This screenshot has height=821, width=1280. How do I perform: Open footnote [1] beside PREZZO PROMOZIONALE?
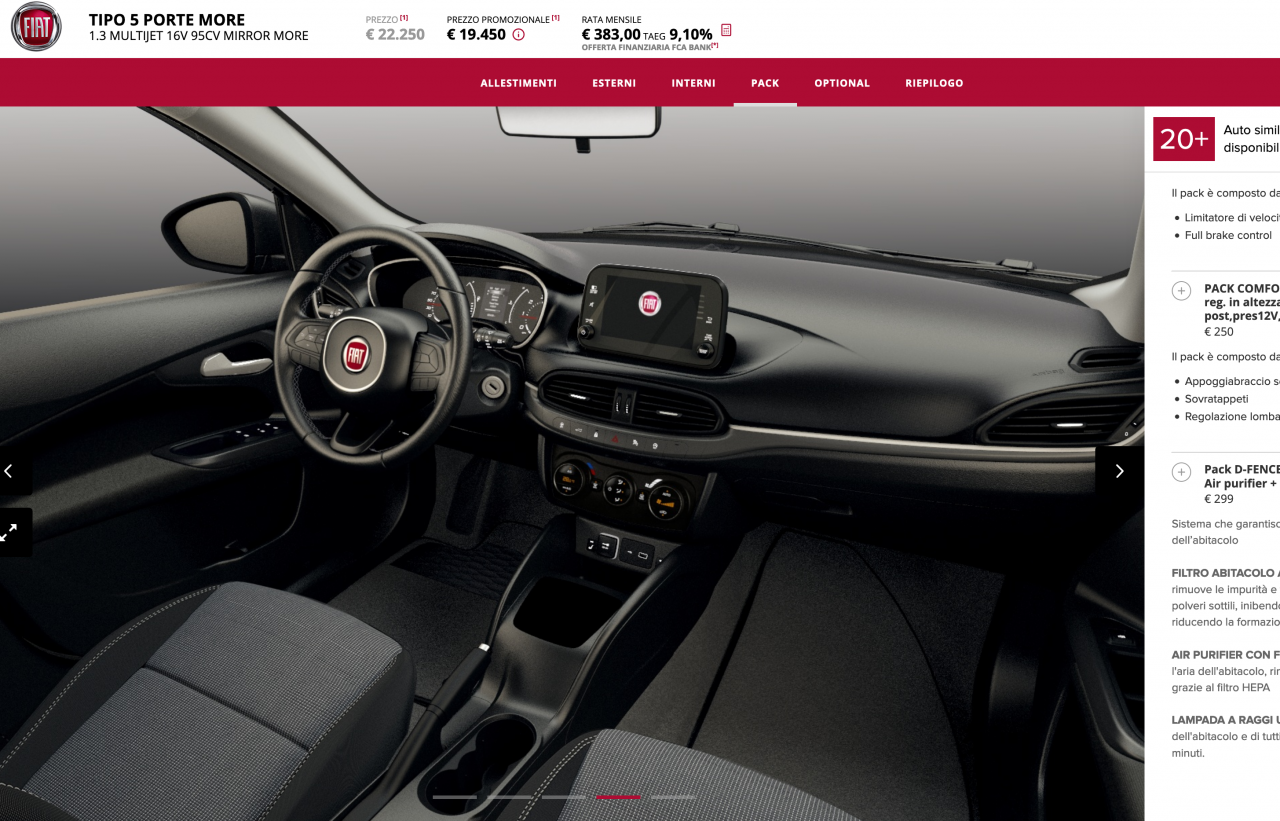tap(555, 18)
